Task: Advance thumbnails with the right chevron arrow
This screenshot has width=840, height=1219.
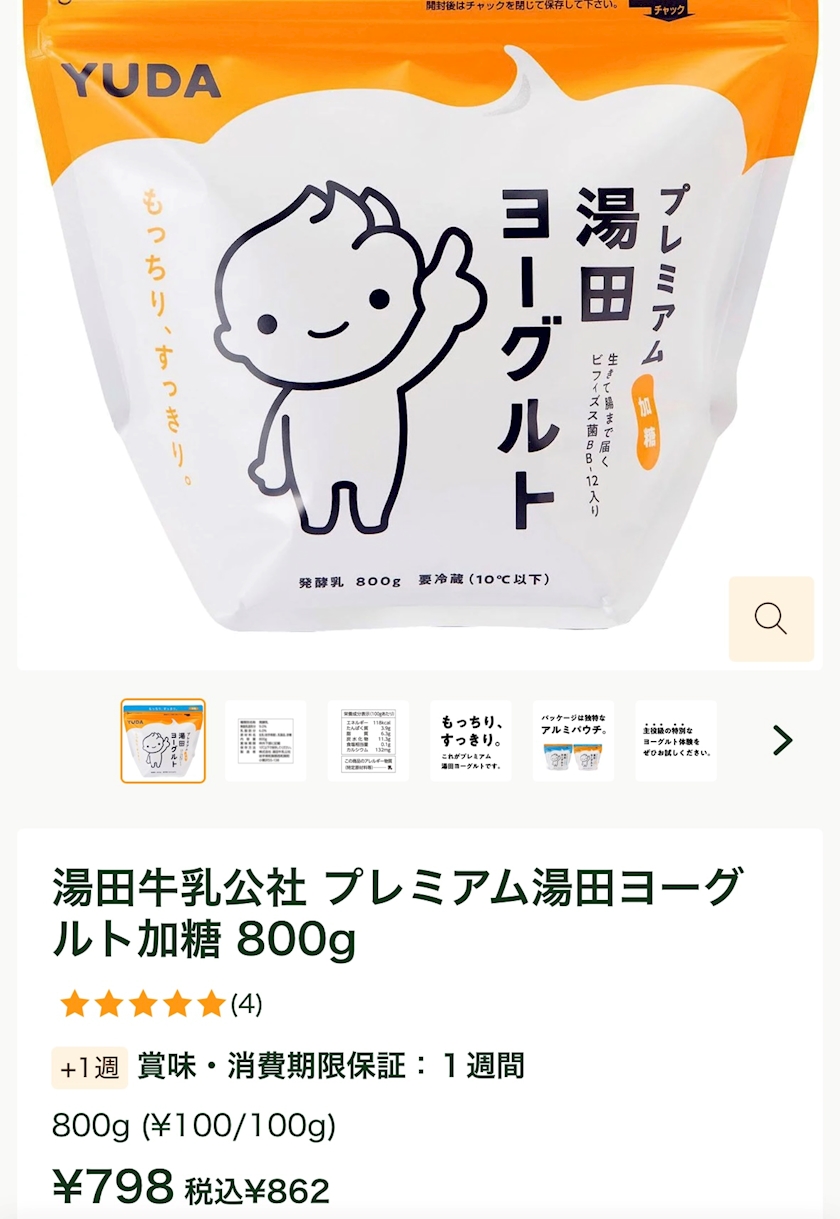Action: click(783, 740)
